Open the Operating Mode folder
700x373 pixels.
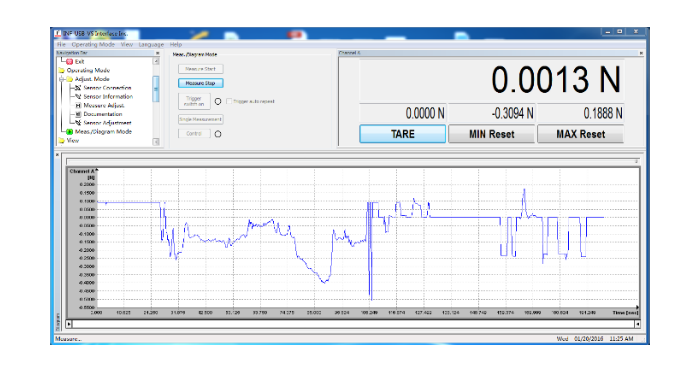88,70
